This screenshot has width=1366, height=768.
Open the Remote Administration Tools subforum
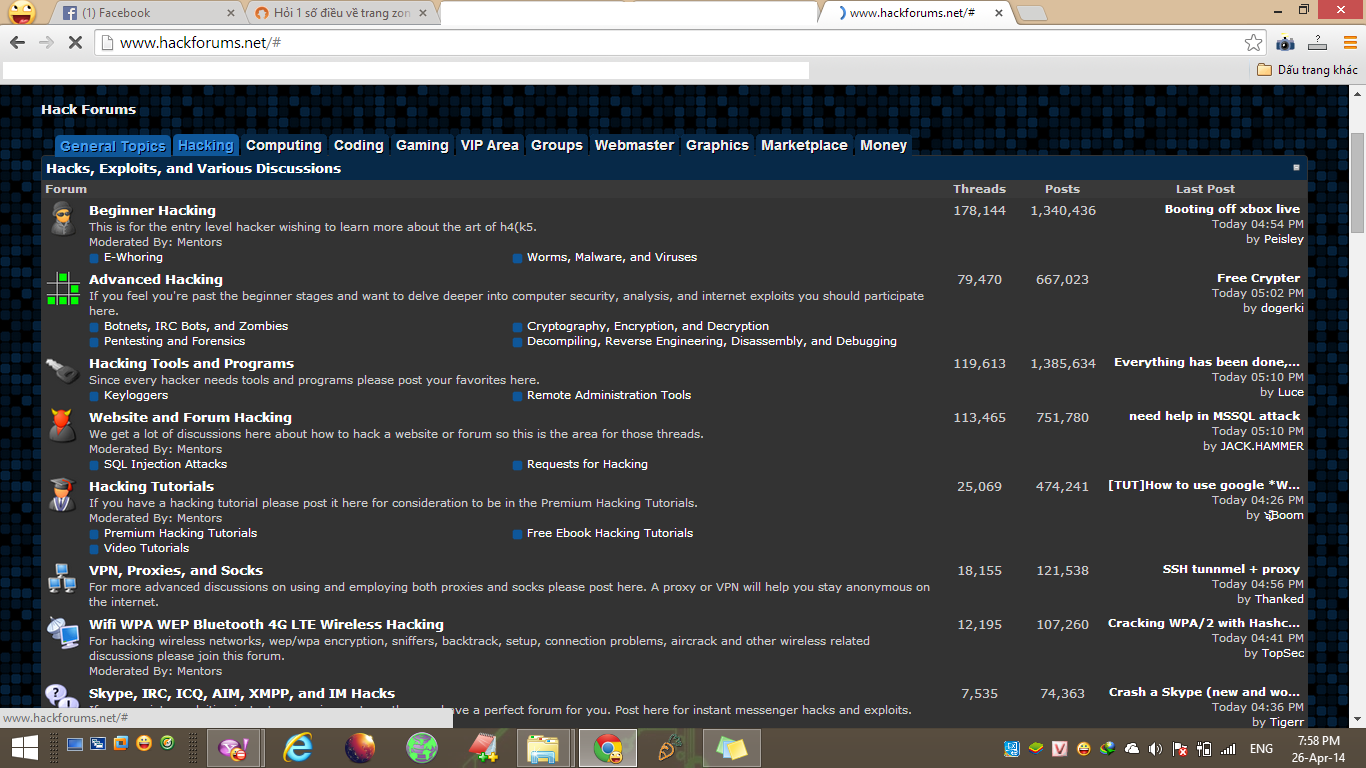[609, 395]
